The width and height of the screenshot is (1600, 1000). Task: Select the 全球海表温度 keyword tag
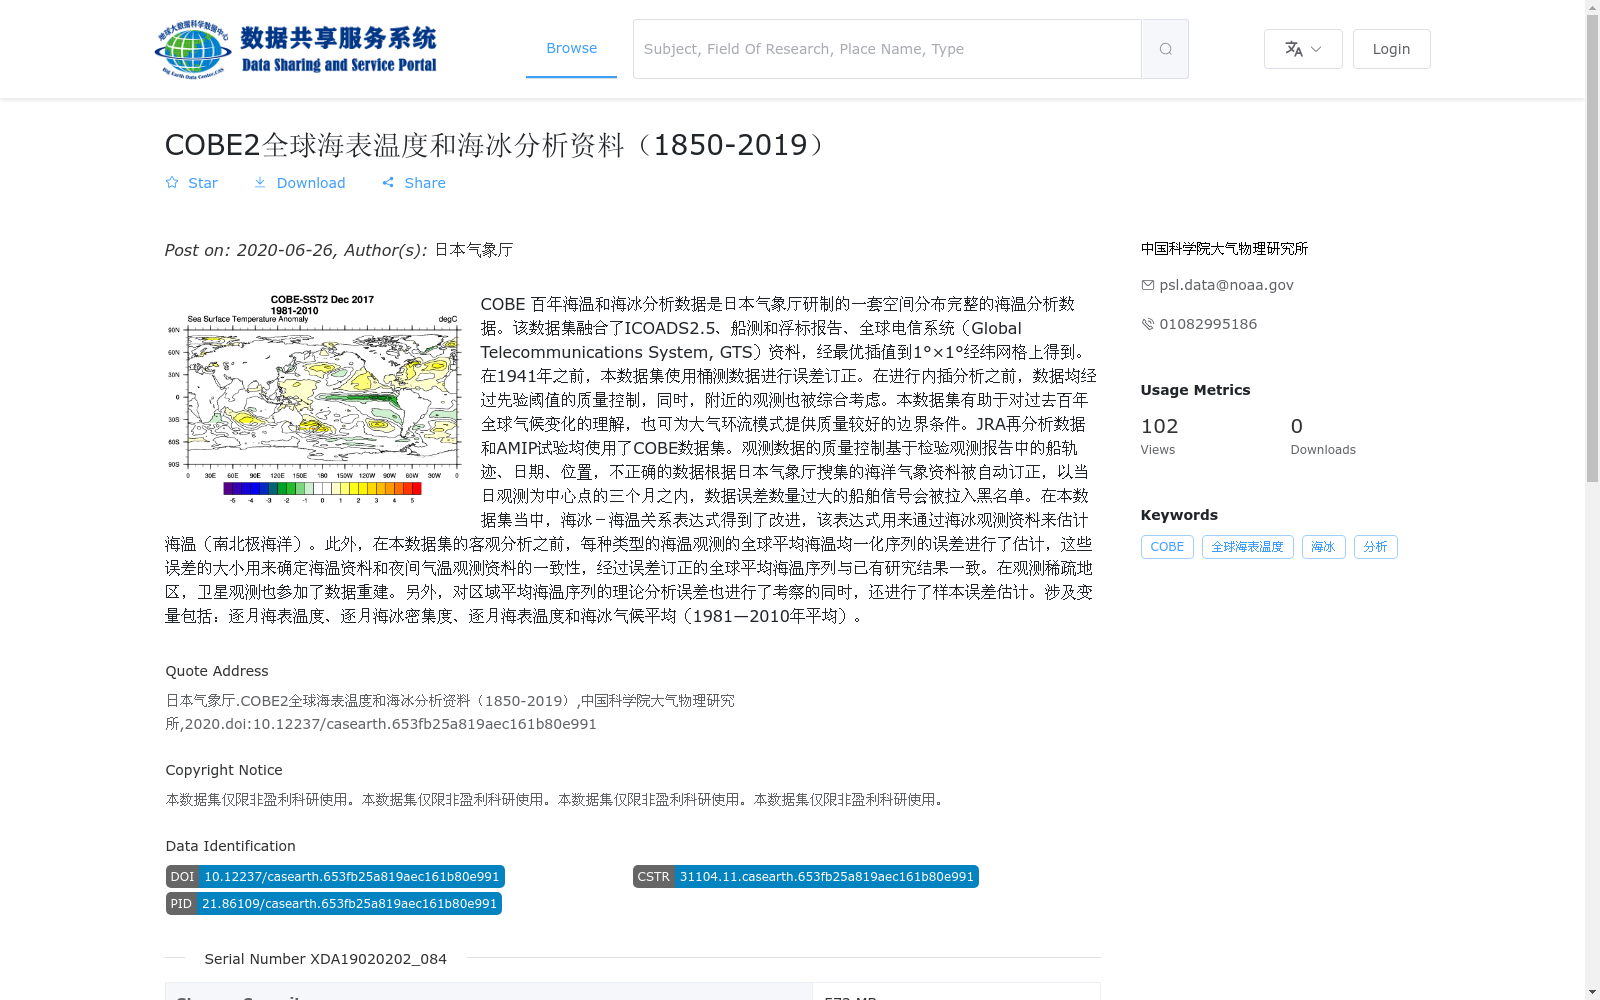pyautogui.click(x=1247, y=547)
